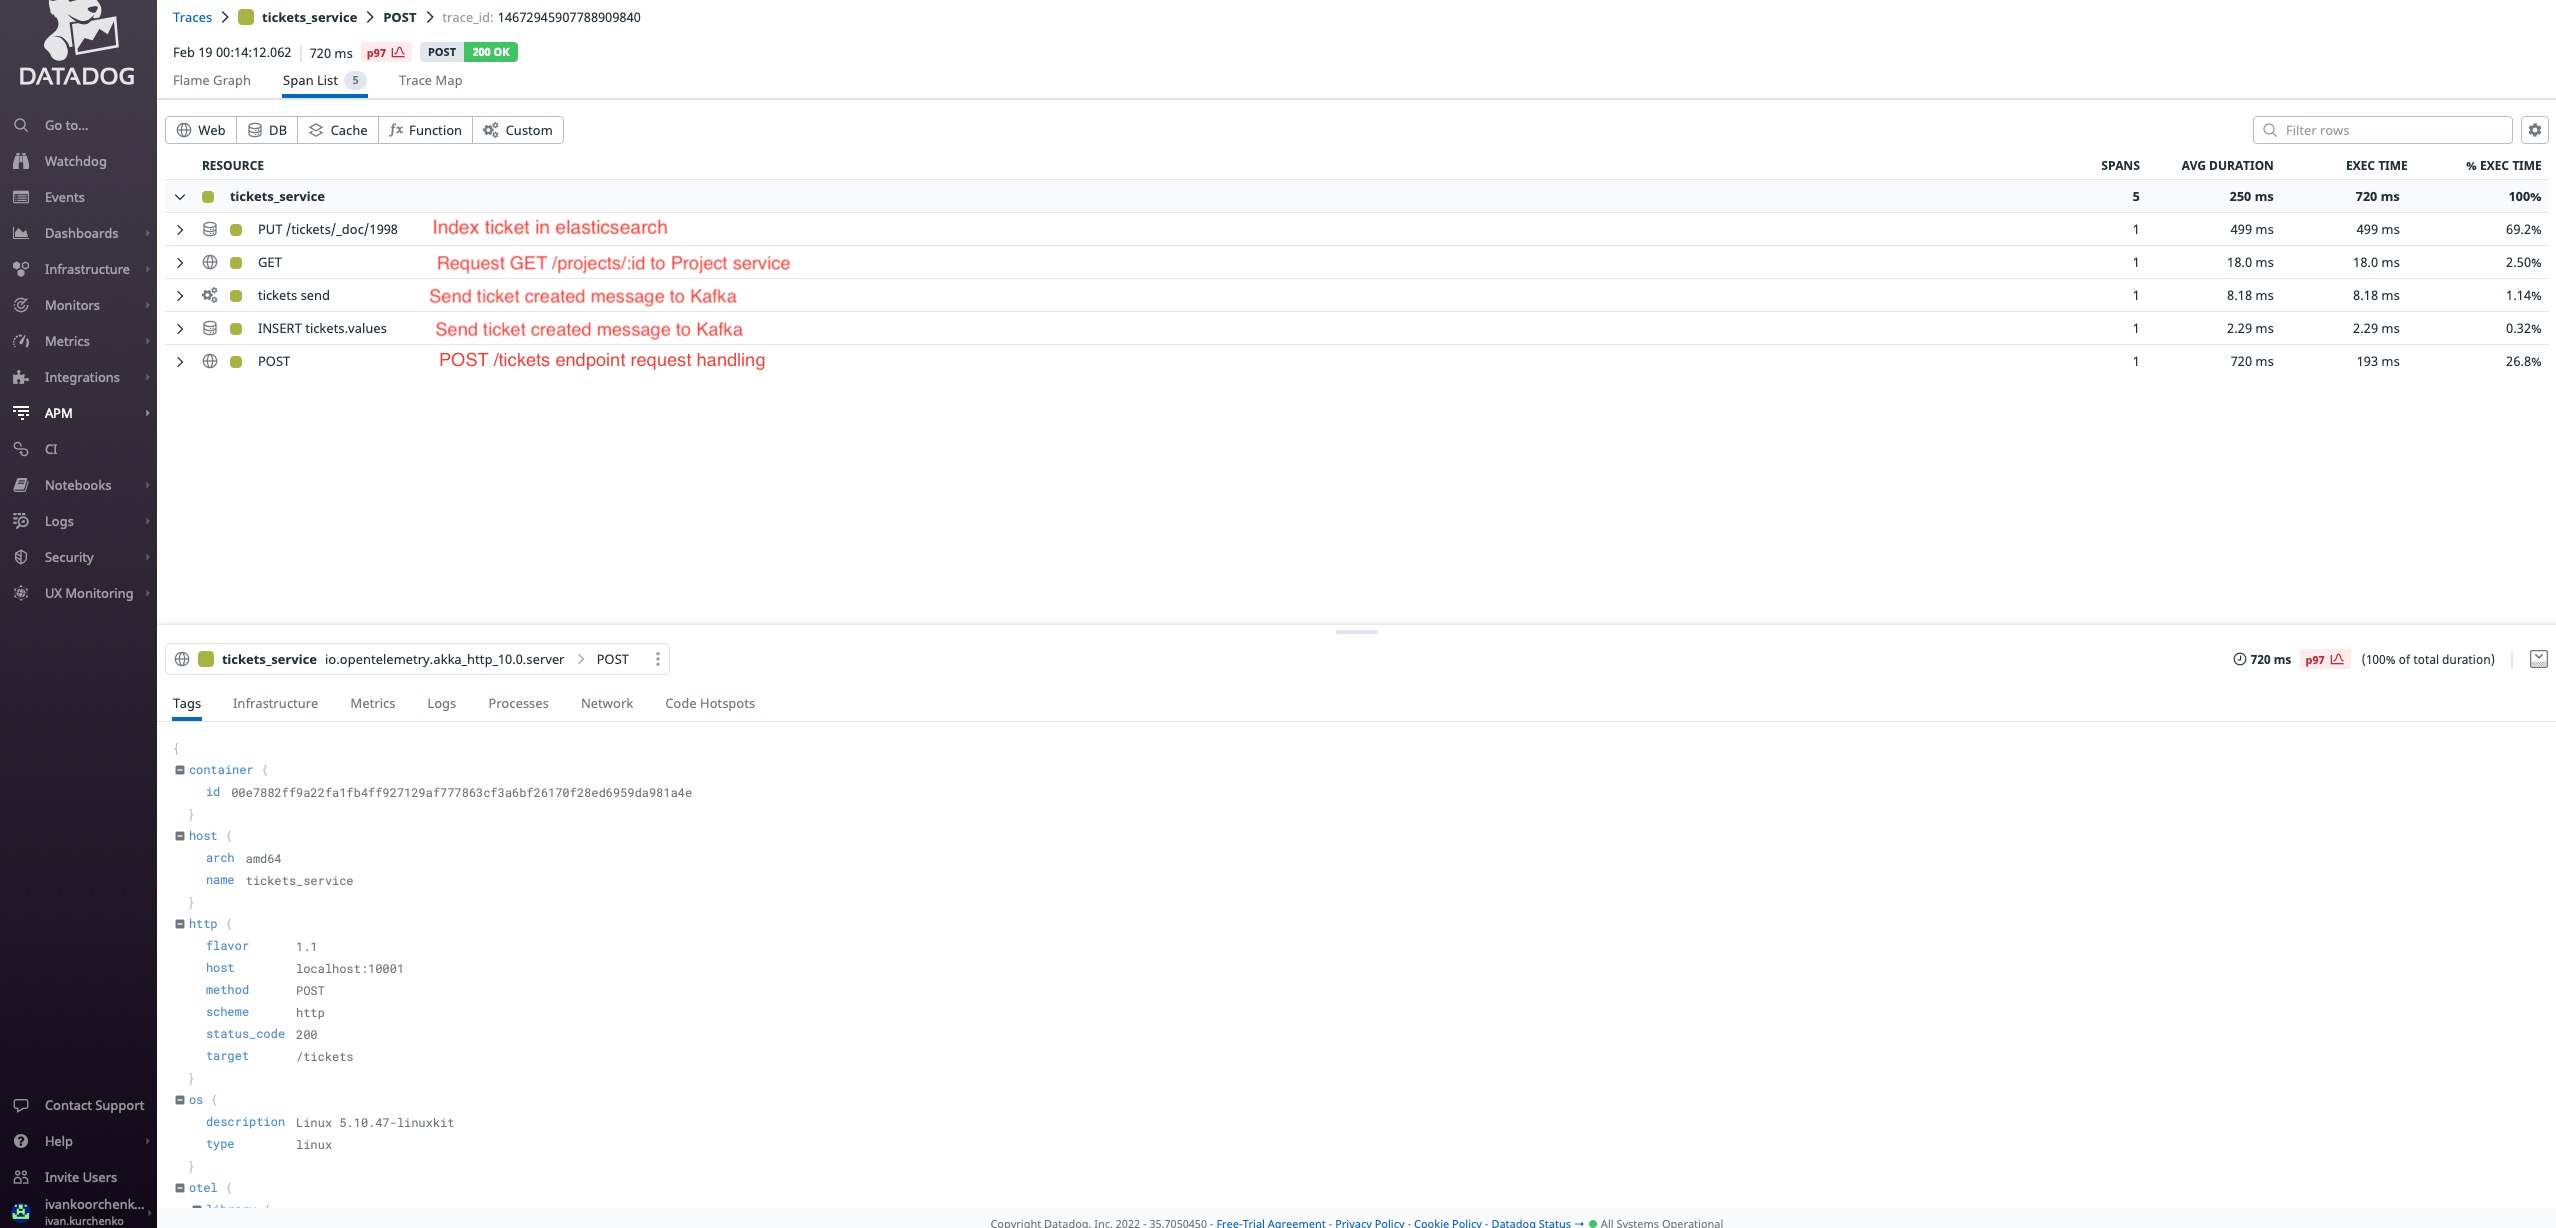Open the span list settings gear
This screenshot has width=2556, height=1228.
click(x=2534, y=130)
